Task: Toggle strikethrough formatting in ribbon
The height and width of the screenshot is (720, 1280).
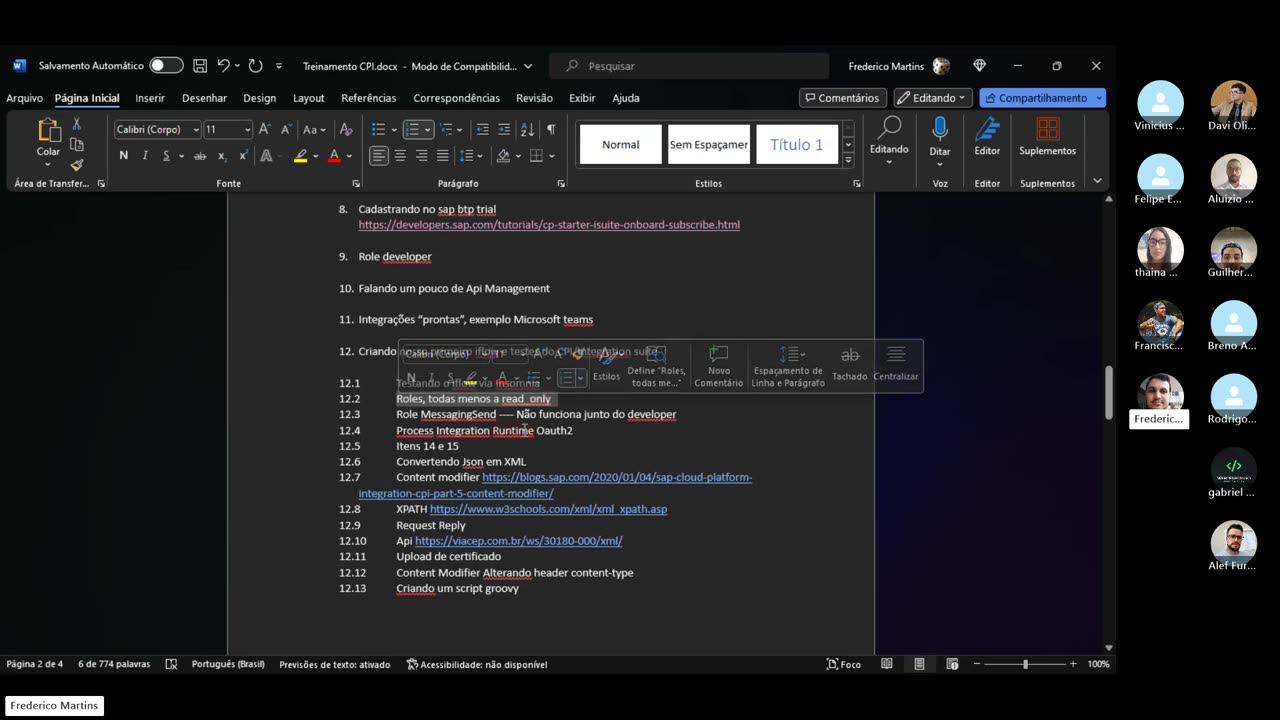Action: click(x=200, y=156)
